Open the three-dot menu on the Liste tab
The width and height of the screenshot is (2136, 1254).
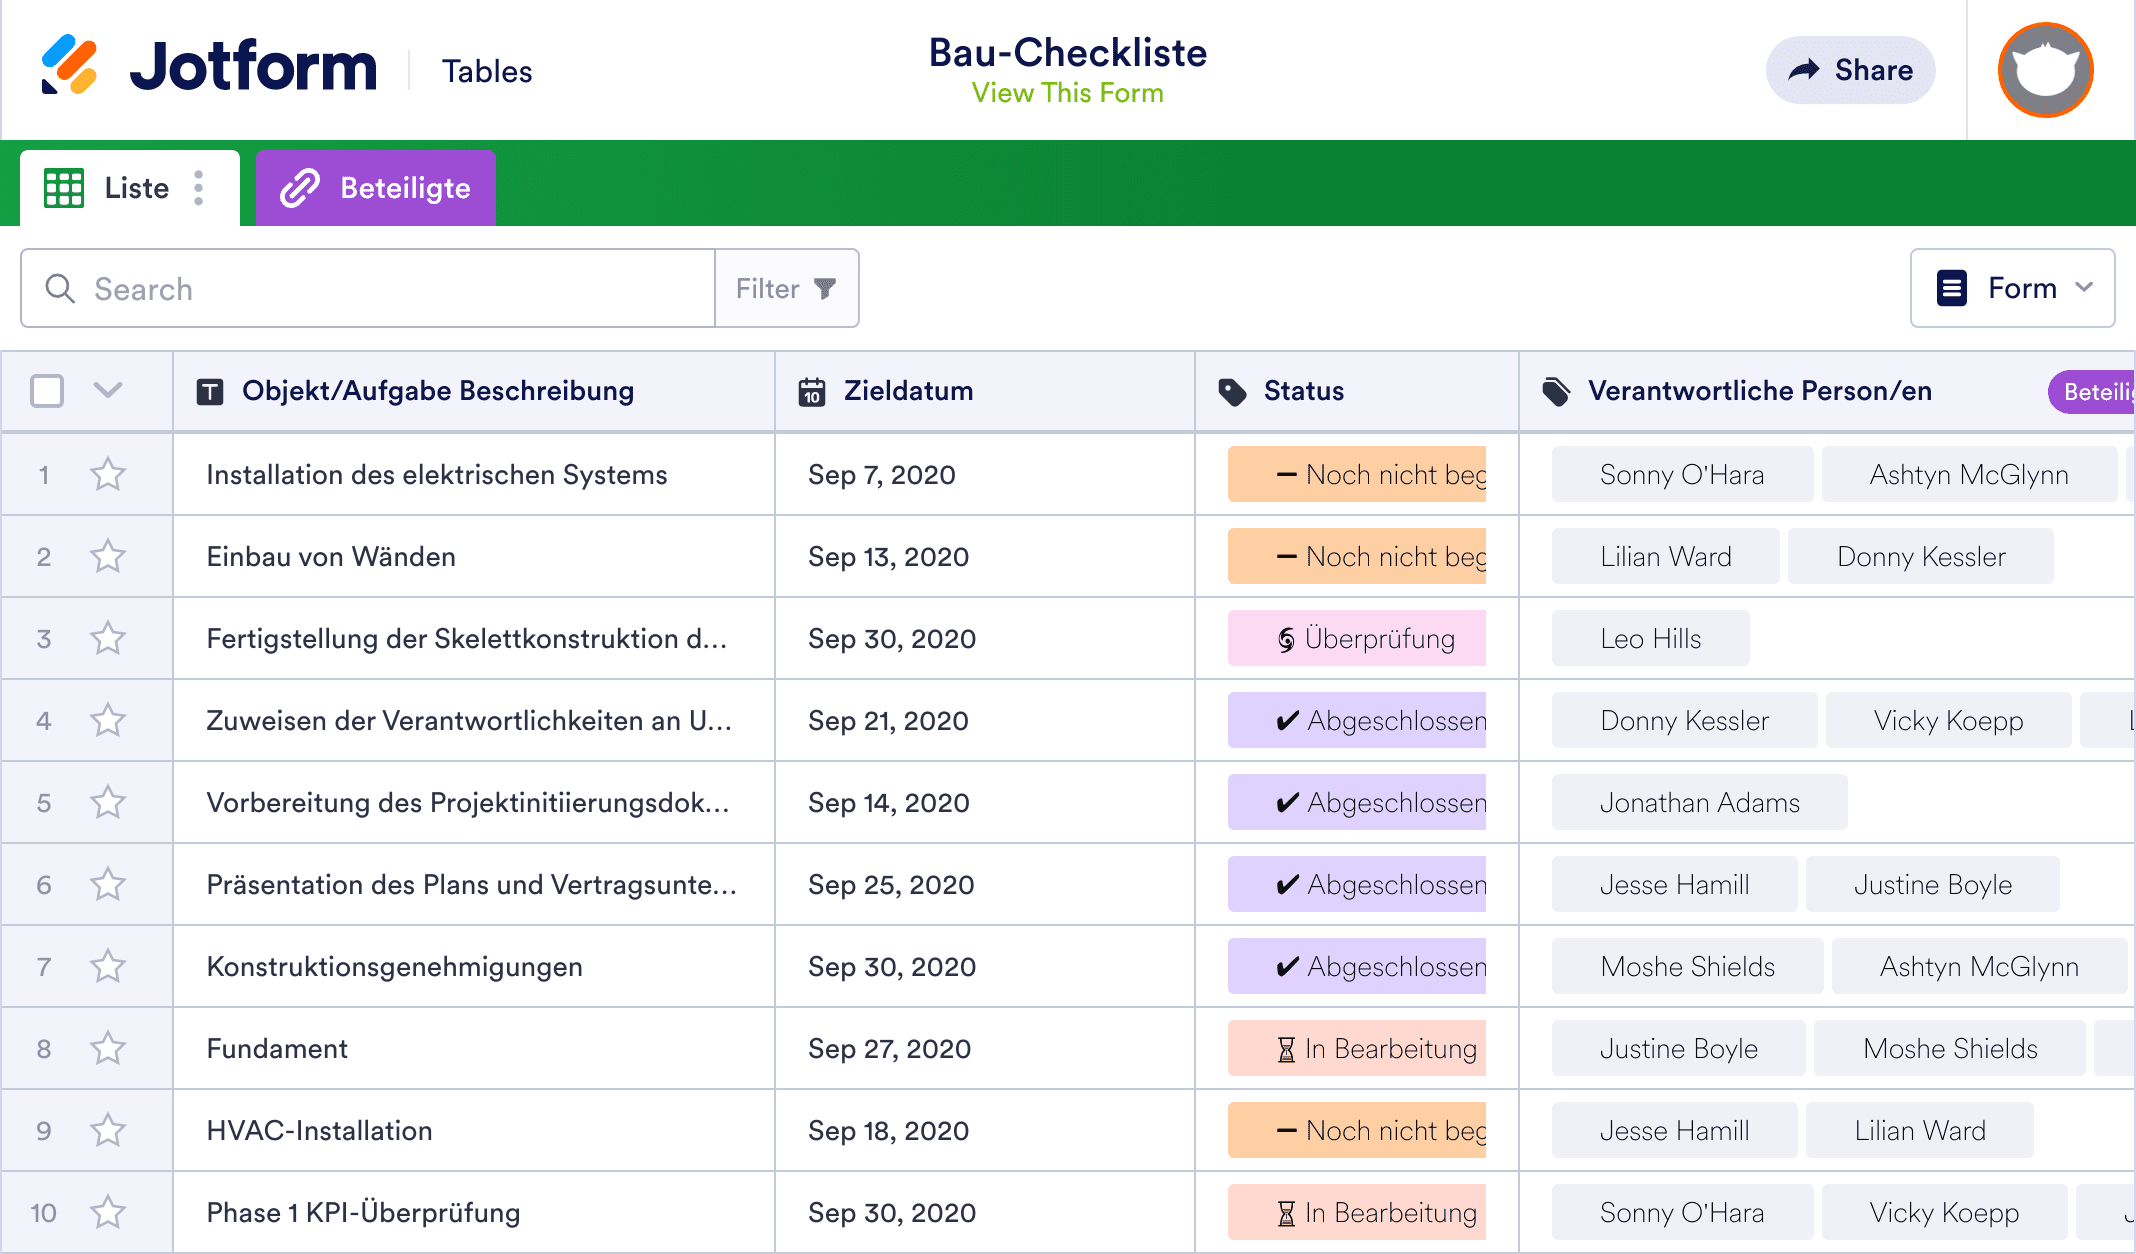[x=199, y=187]
